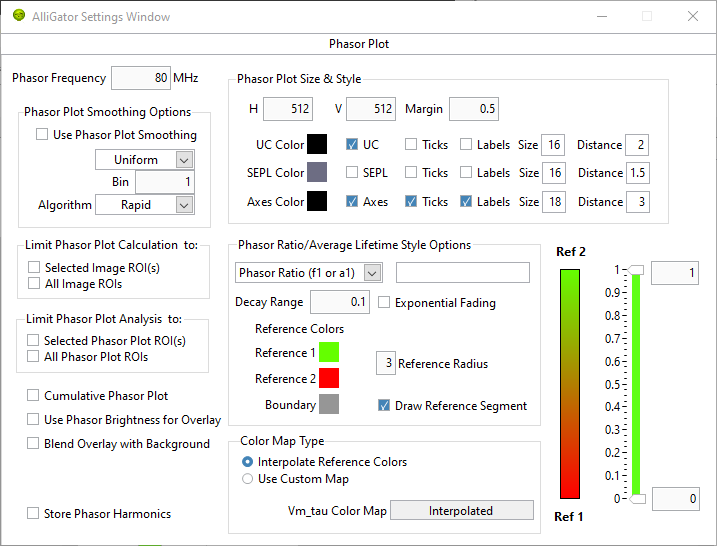The image size is (717, 546).
Task: Open the SEPL Color swatch
Action: coord(317,172)
